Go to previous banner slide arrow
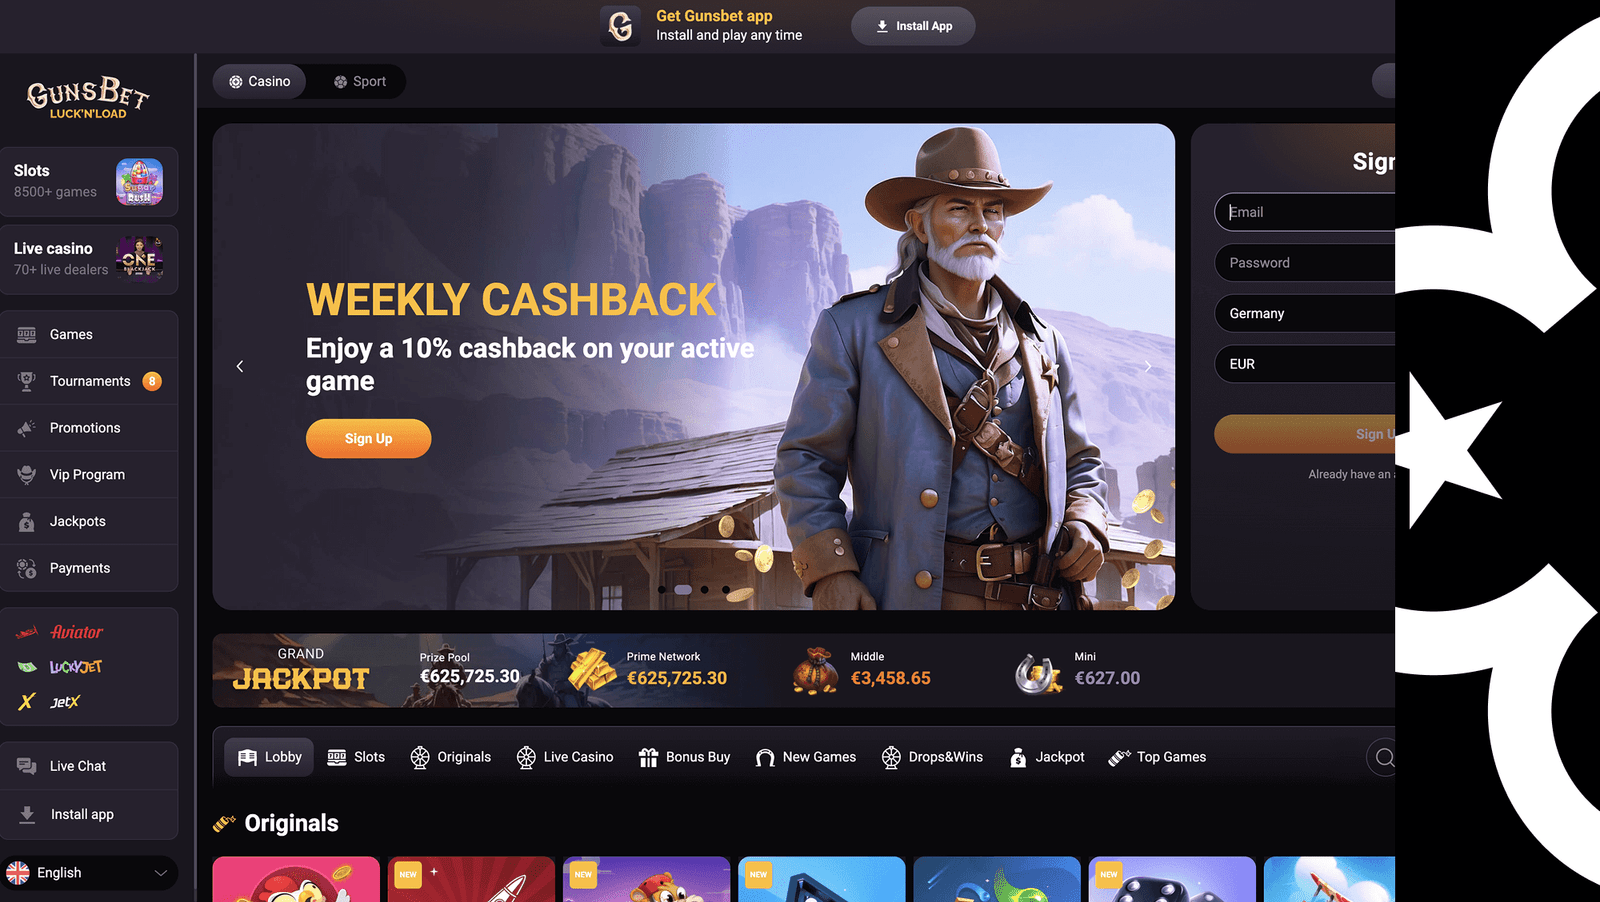Image resolution: width=1600 pixels, height=902 pixels. (x=240, y=367)
